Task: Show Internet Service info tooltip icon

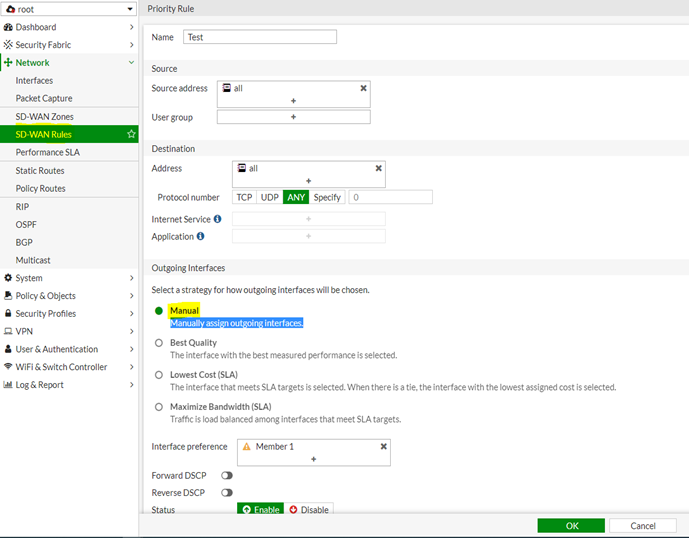Action: (x=218, y=219)
